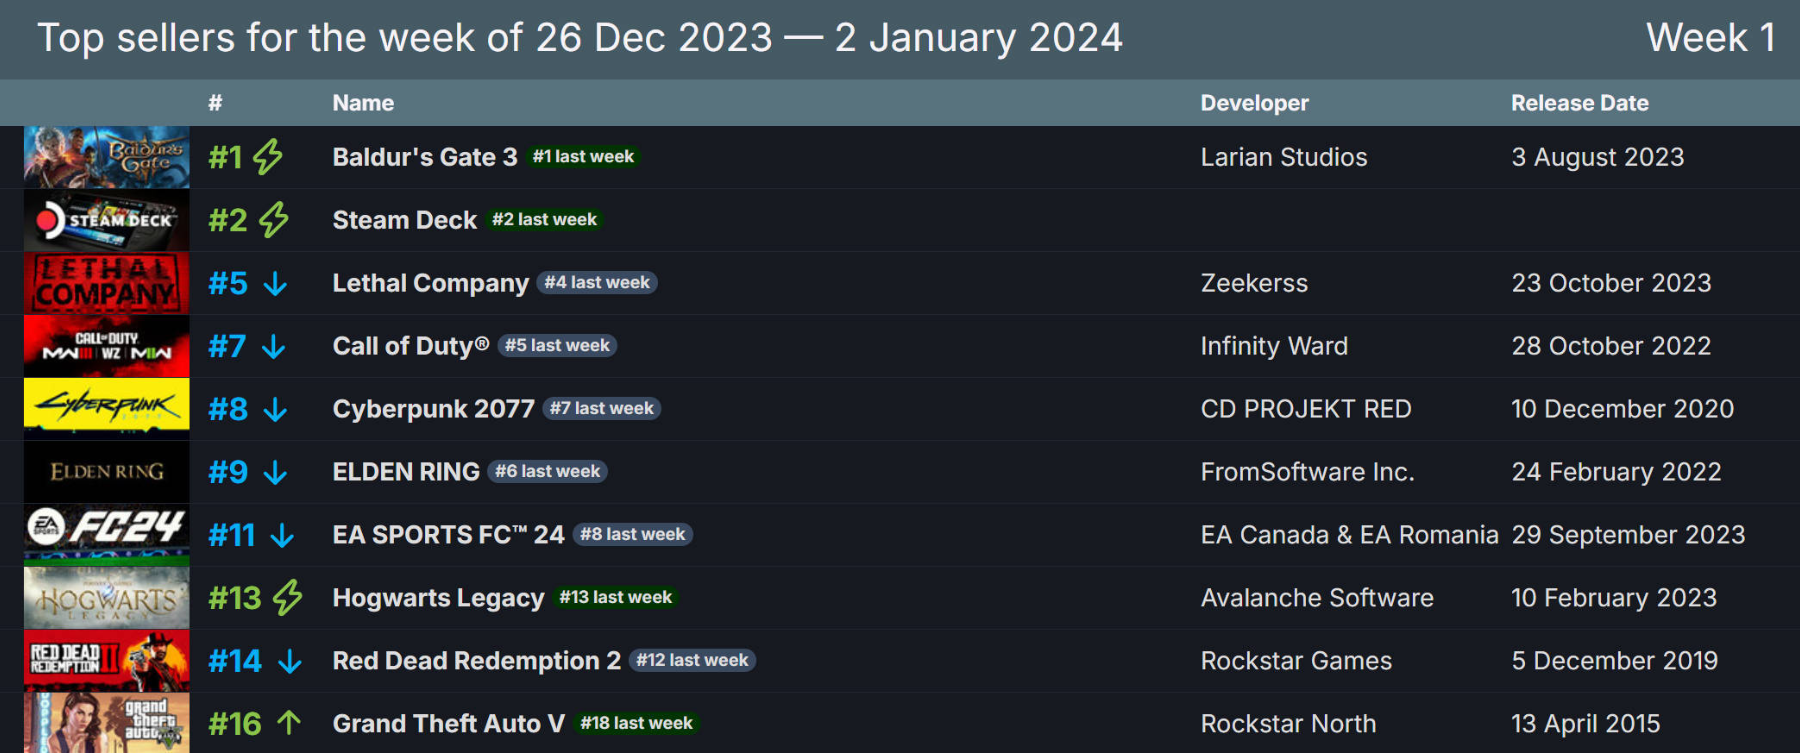Click the down arrow icon next to #7

(x=273, y=347)
